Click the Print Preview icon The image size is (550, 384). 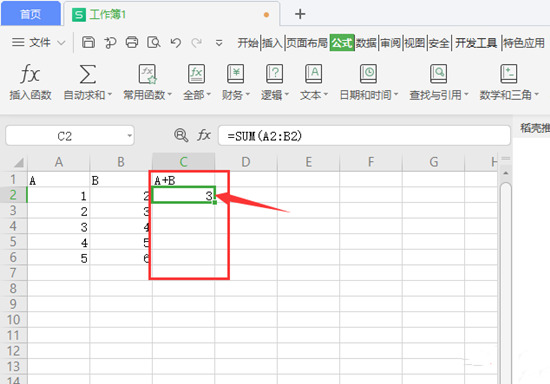154,42
